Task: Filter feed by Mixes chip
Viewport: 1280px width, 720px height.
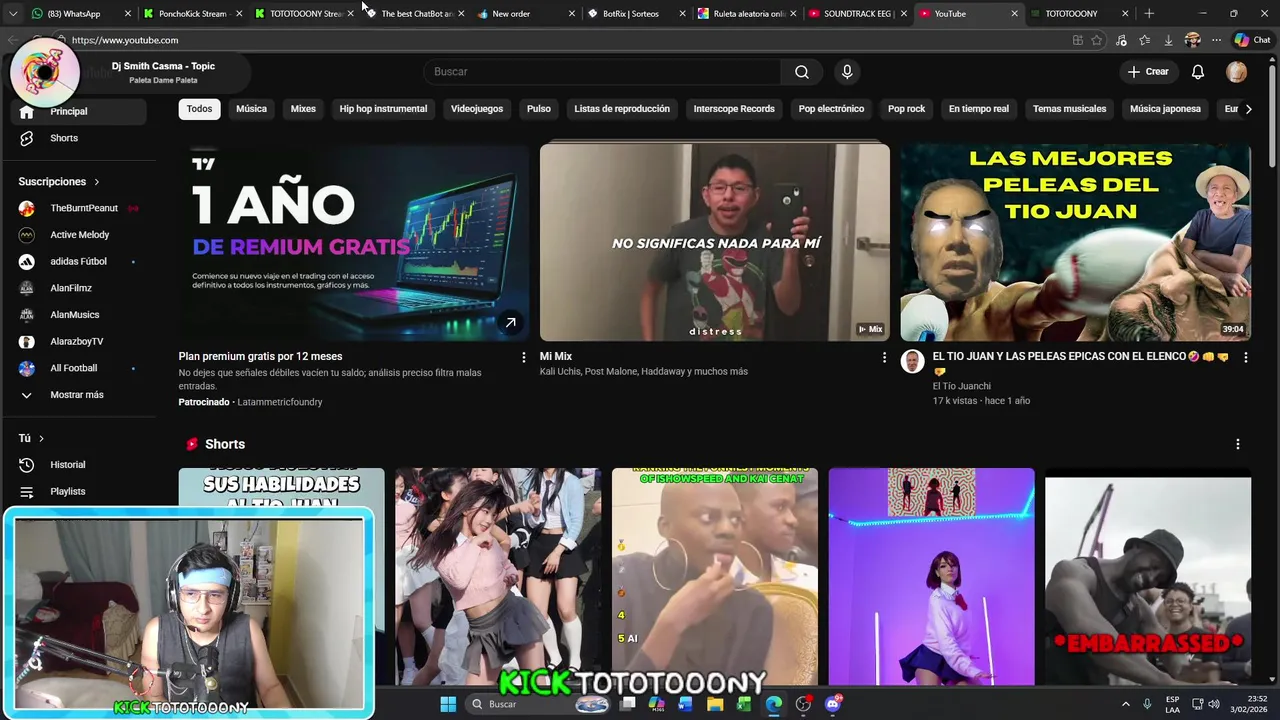Action: tap(303, 109)
